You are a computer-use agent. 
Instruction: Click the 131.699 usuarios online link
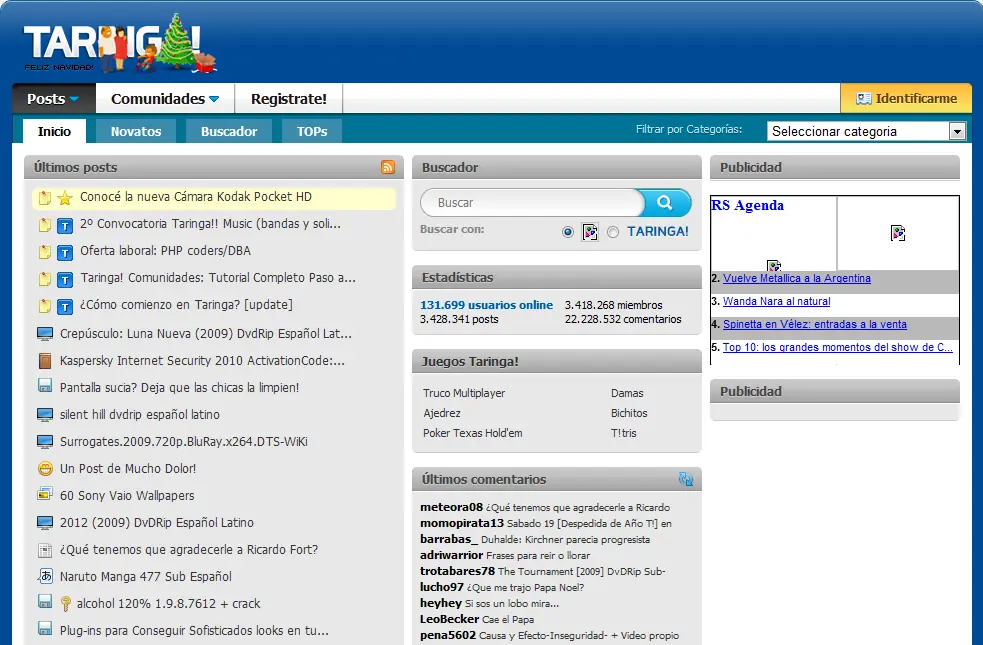coord(486,305)
